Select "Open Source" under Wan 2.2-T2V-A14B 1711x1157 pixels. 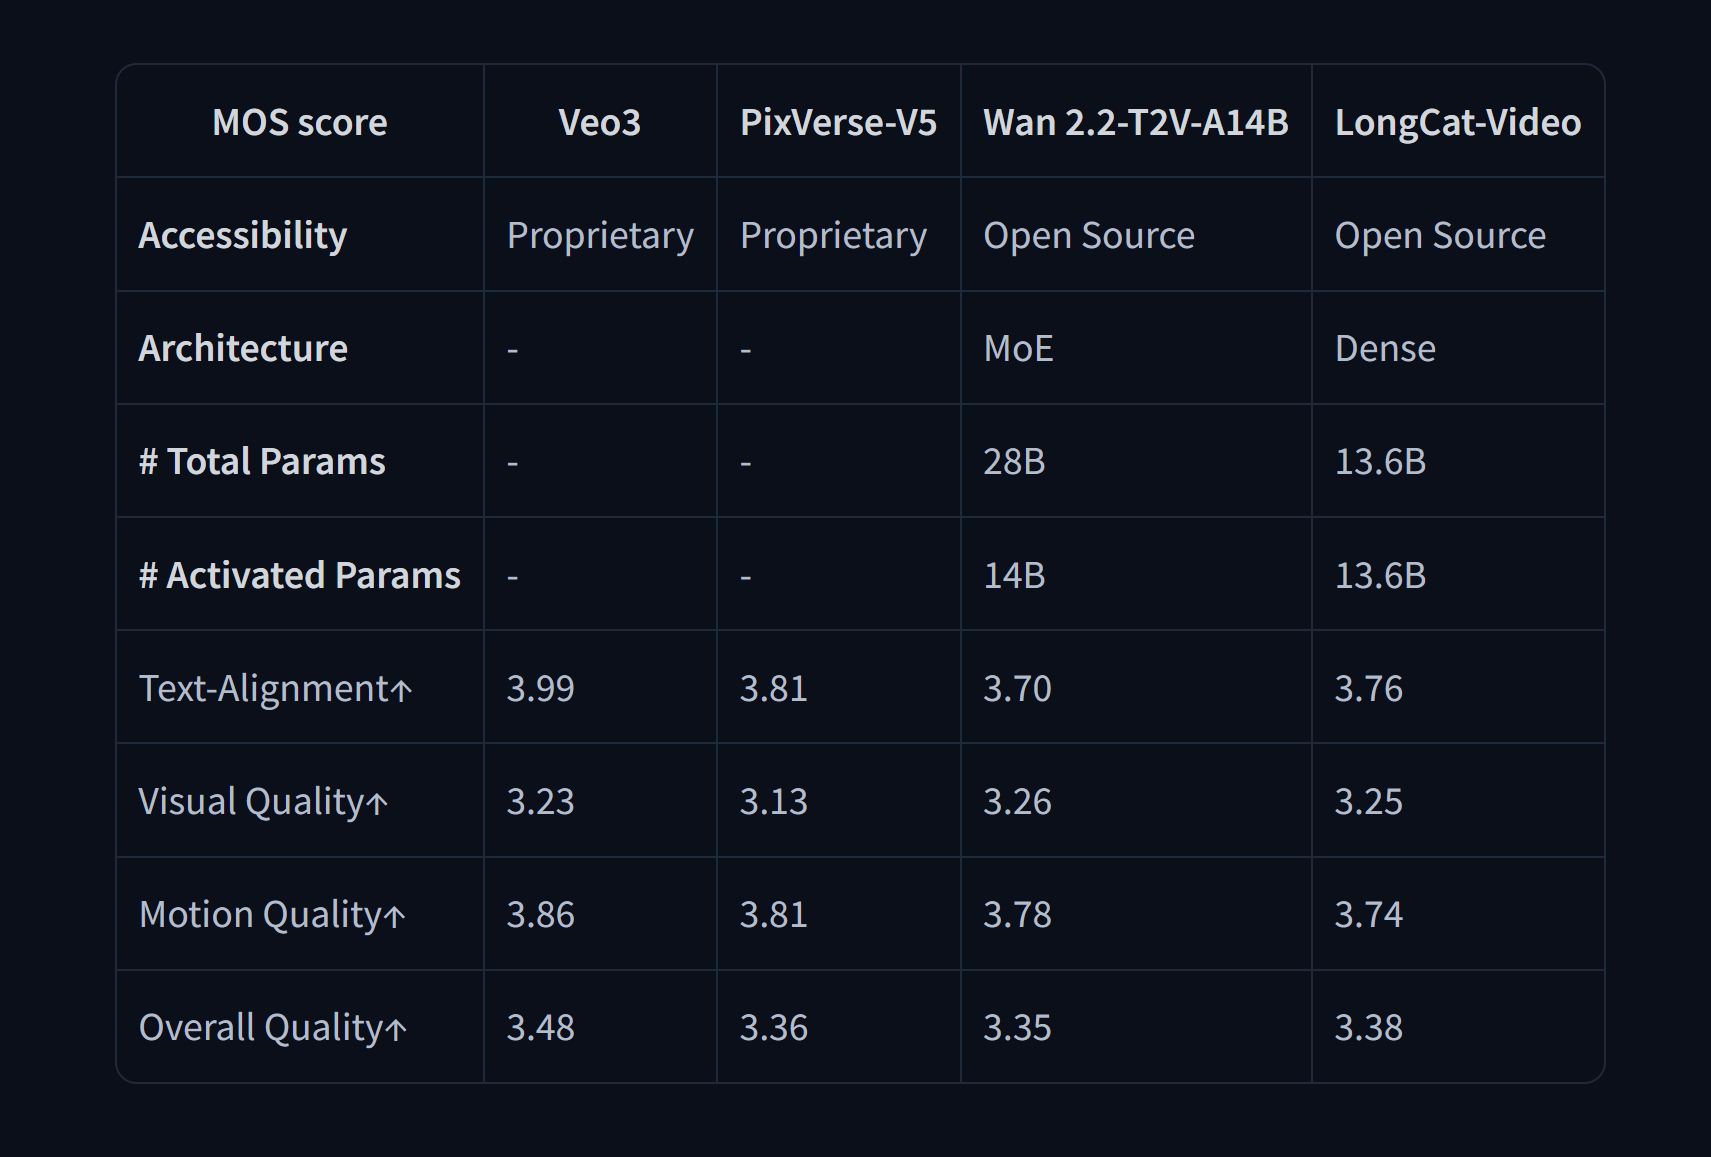pos(1089,235)
